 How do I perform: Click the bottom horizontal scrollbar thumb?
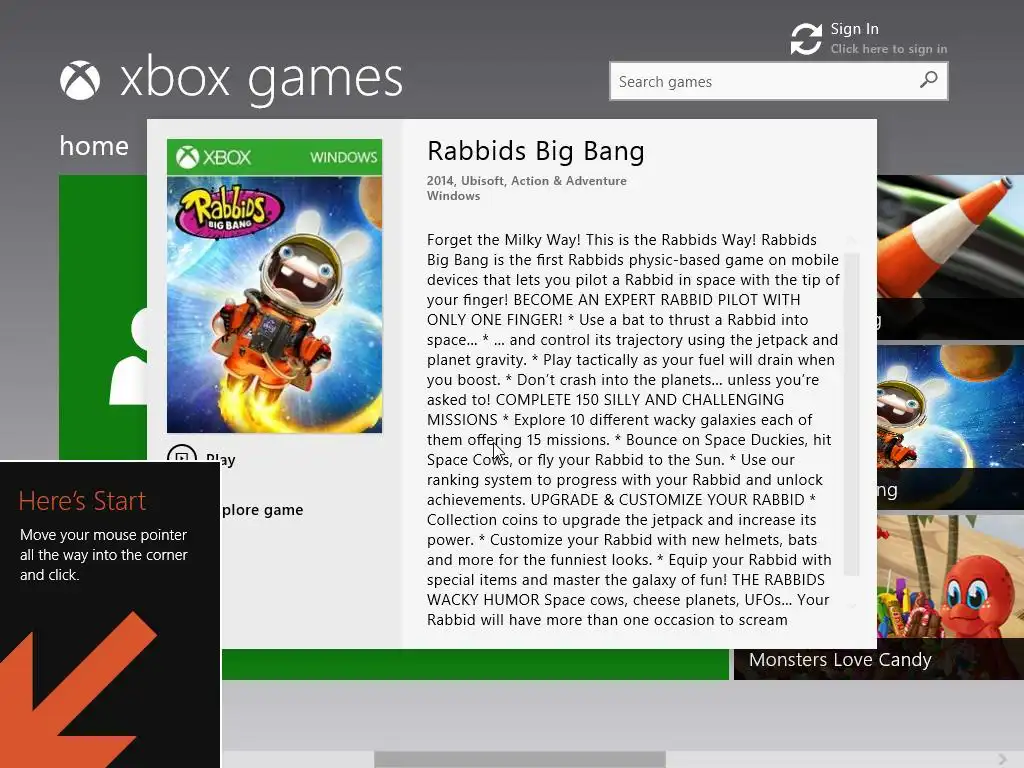click(520, 760)
